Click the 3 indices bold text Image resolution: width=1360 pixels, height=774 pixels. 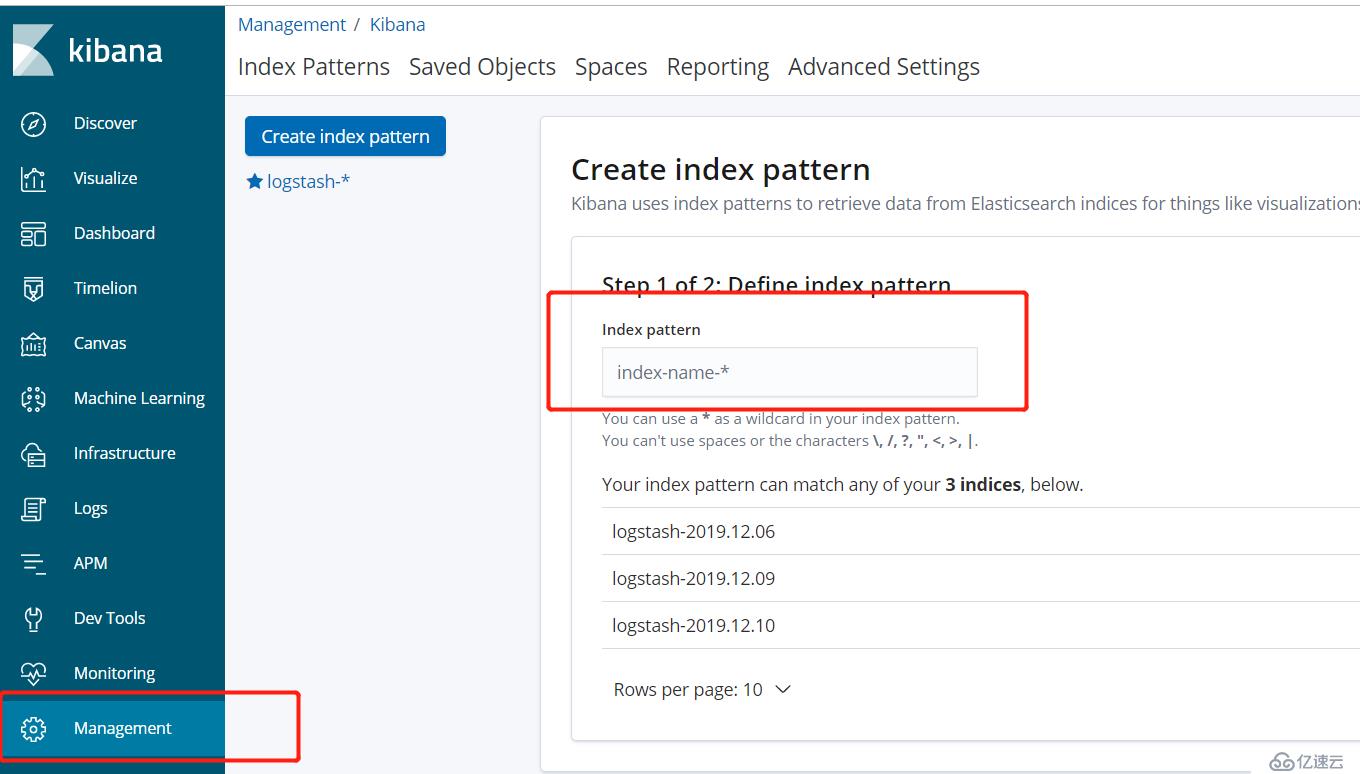click(983, 485)
